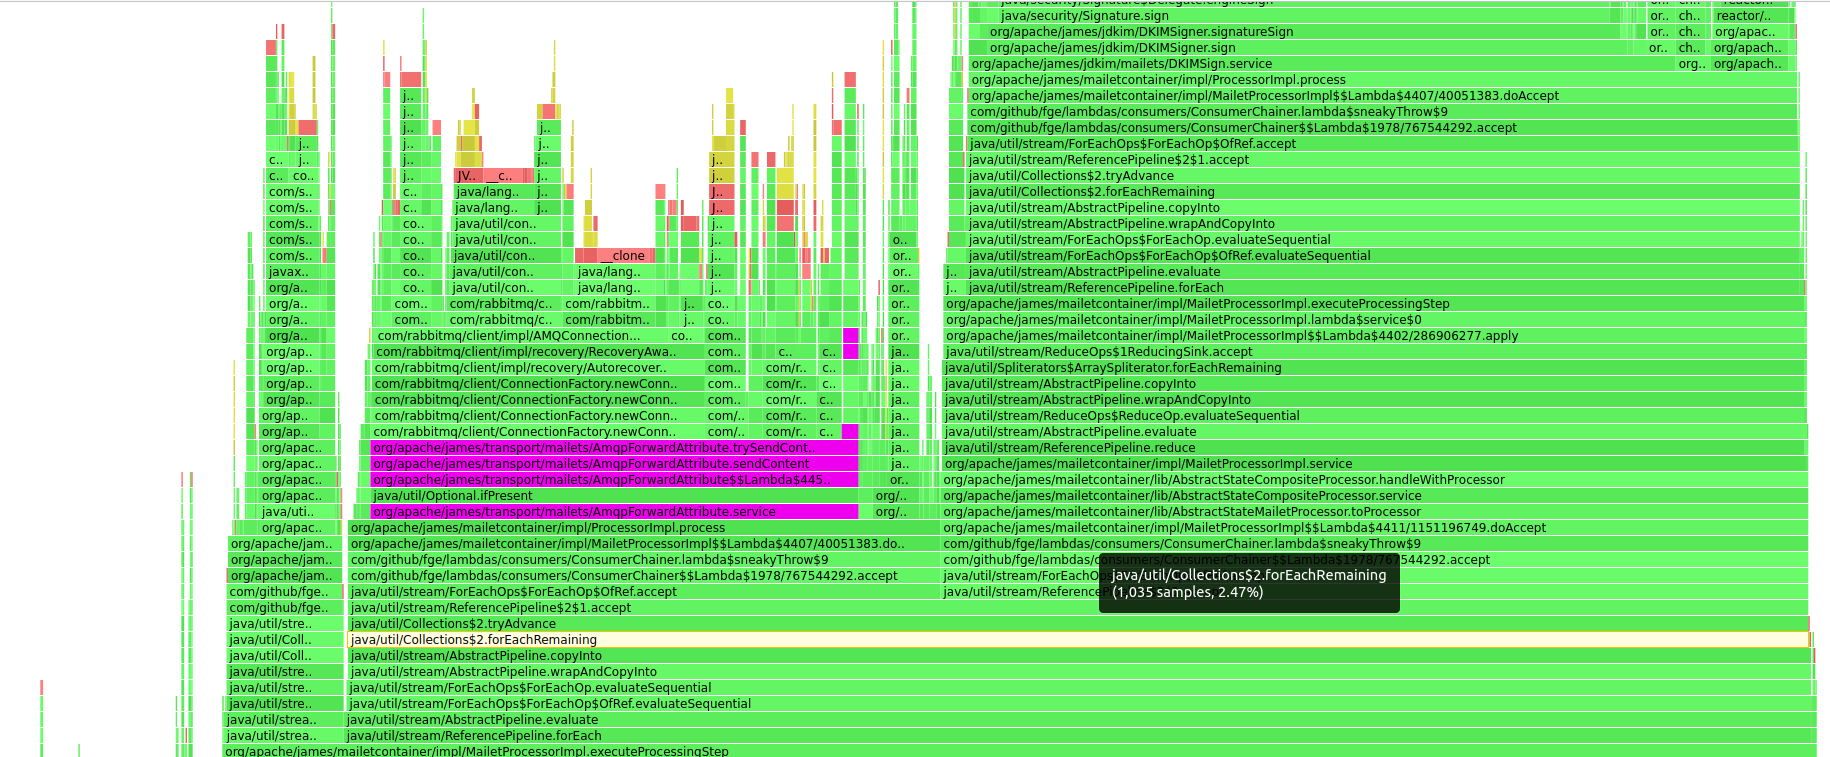Click the jdkim/DKIMSigner.sign frame
This screenshot has width=1830, height=757.
pyautogui.click(x=1308, y=48)
